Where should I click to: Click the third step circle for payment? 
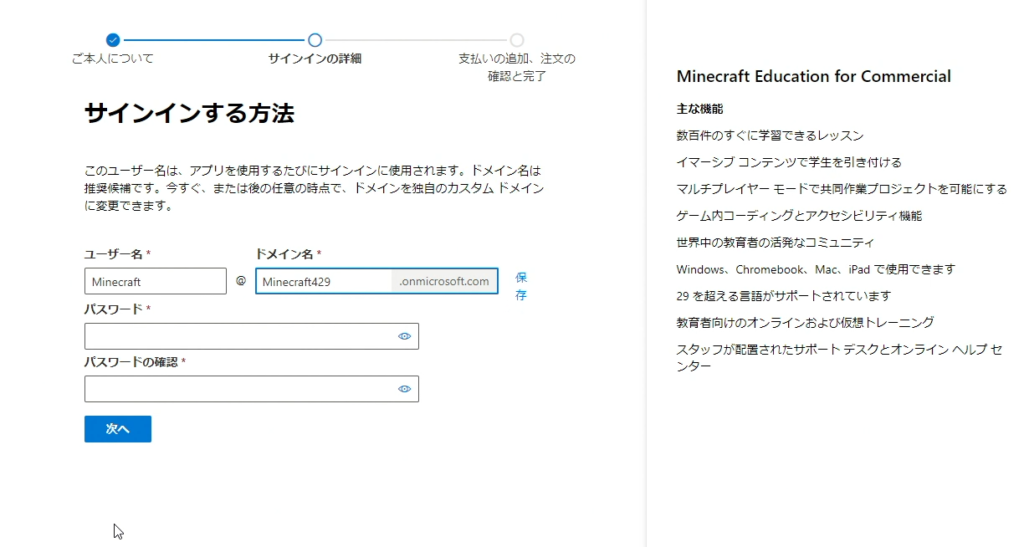coord(517,40)
